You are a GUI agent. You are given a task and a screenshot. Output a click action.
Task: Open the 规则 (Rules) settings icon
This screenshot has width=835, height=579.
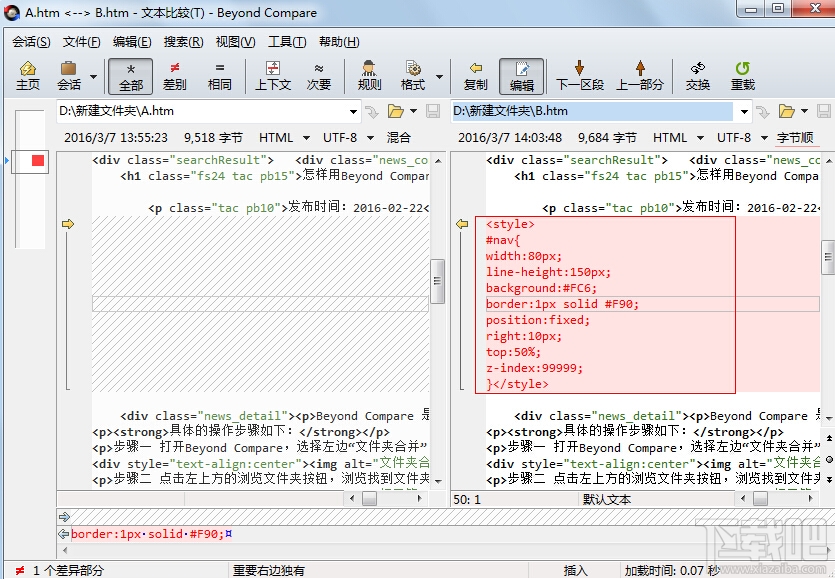368,75
